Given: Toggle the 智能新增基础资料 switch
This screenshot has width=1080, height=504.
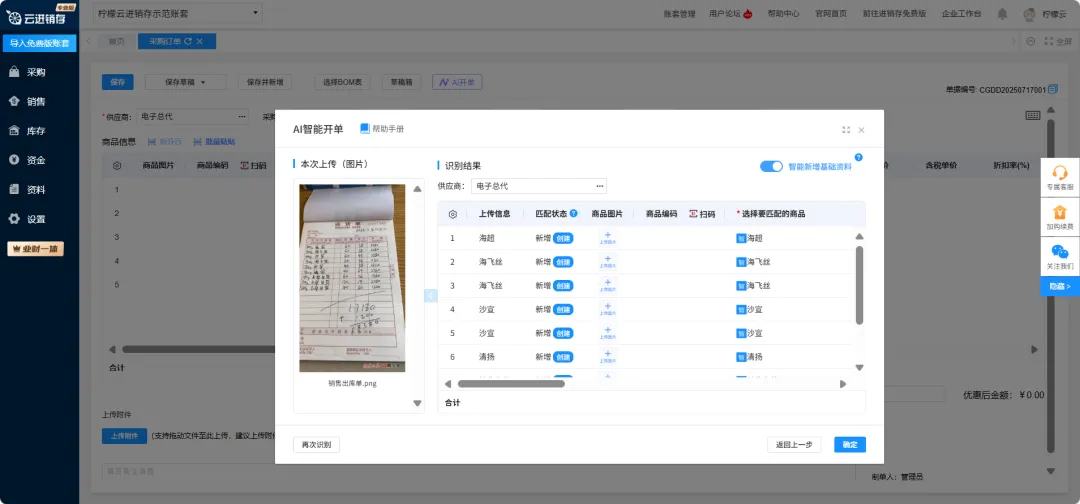Looking at the screenshot, I should [x=771, y=167].
